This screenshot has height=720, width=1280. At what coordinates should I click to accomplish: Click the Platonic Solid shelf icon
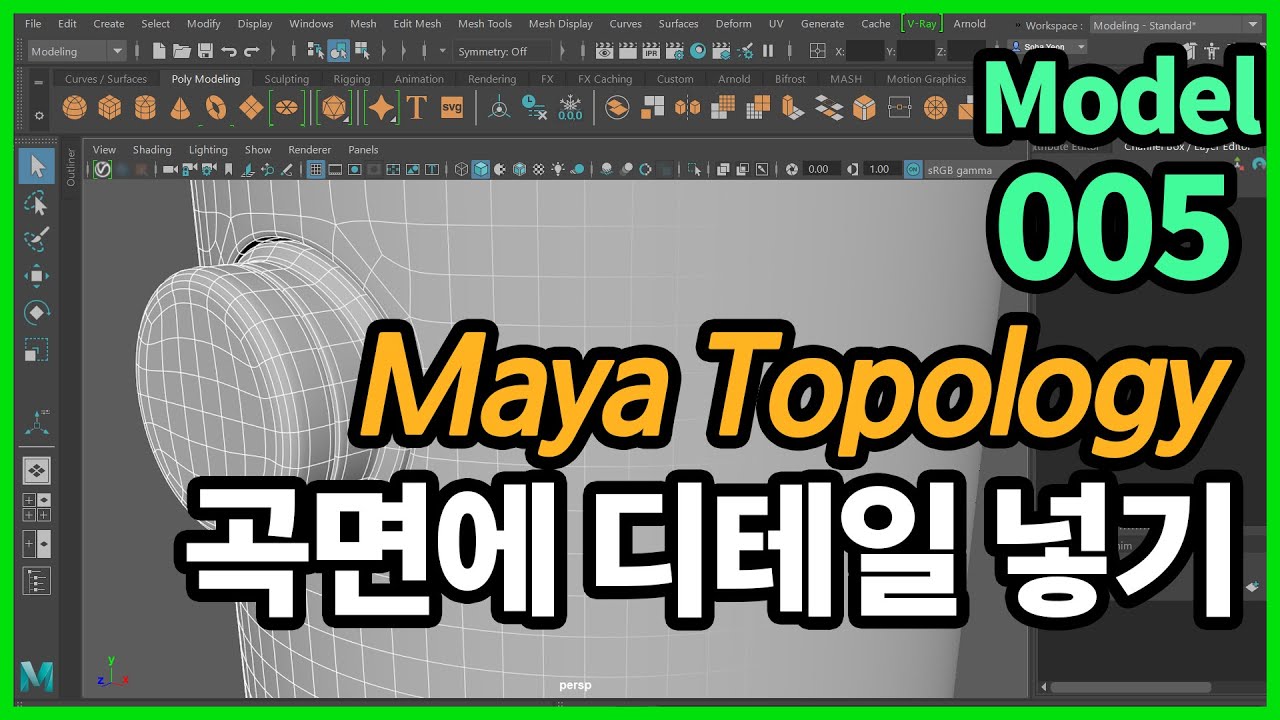333,107
